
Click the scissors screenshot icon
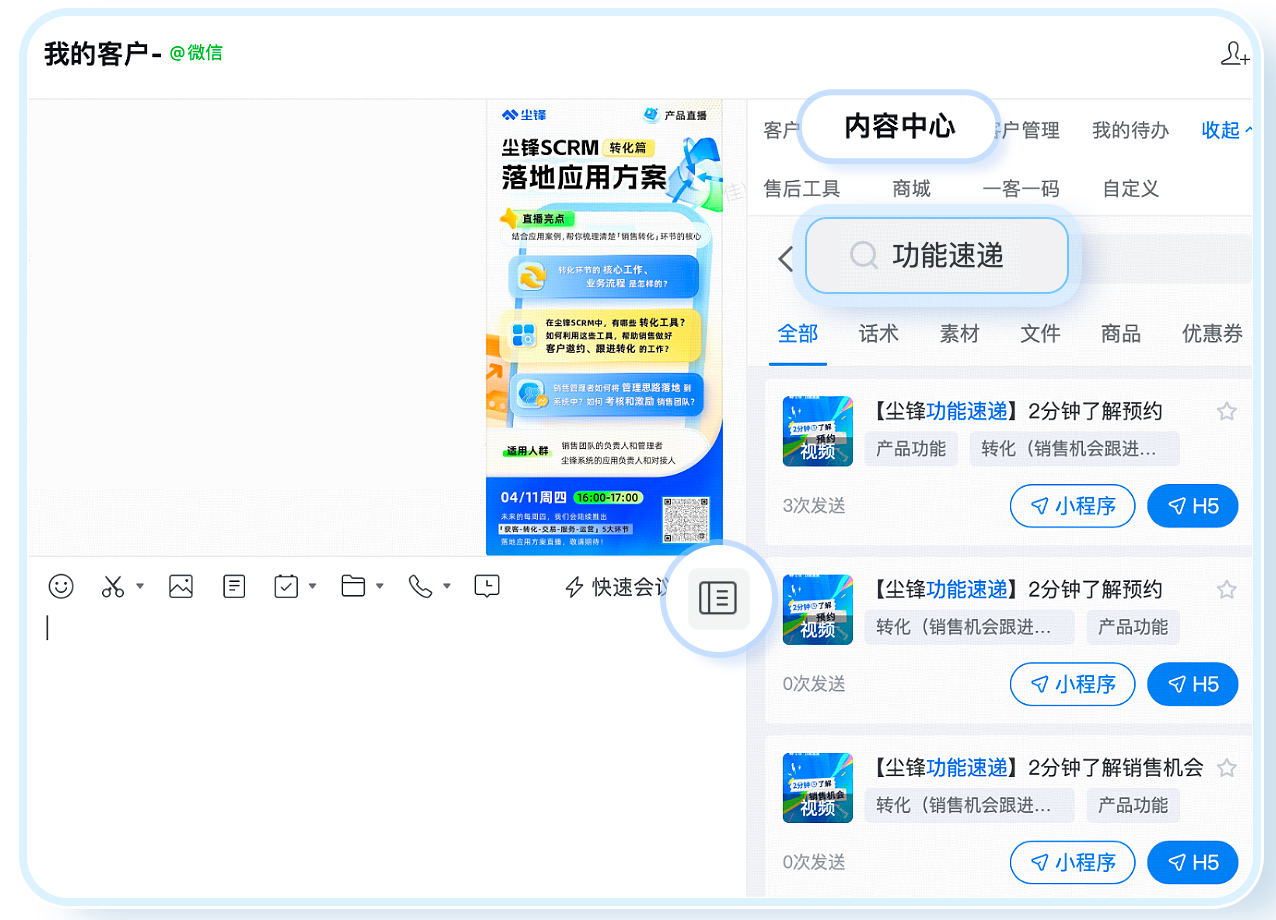tap(113, 587)
